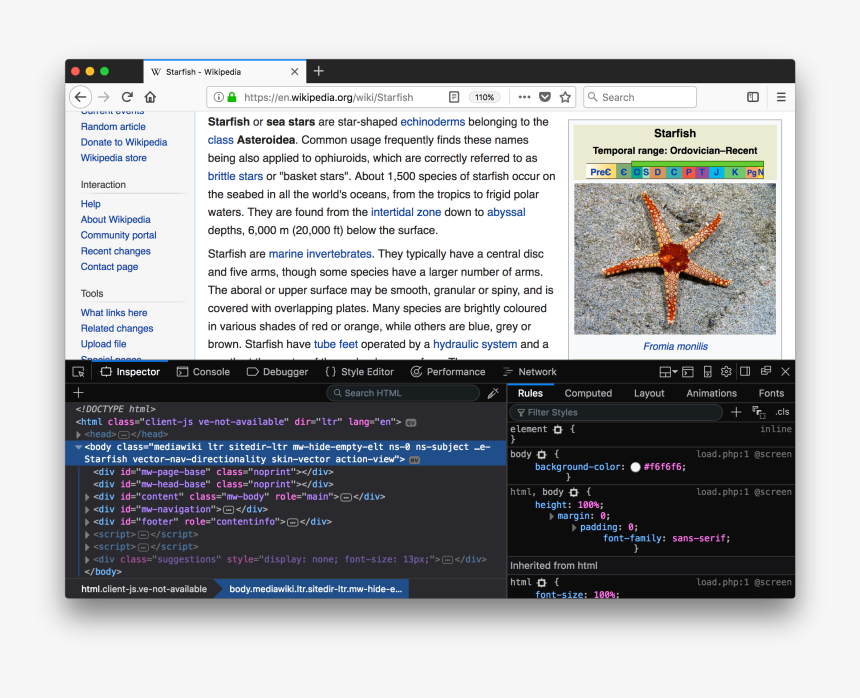Screen dimensions: 860x698
Task: Switch to the Computed side tab
Action: click(x=588, y=393)
